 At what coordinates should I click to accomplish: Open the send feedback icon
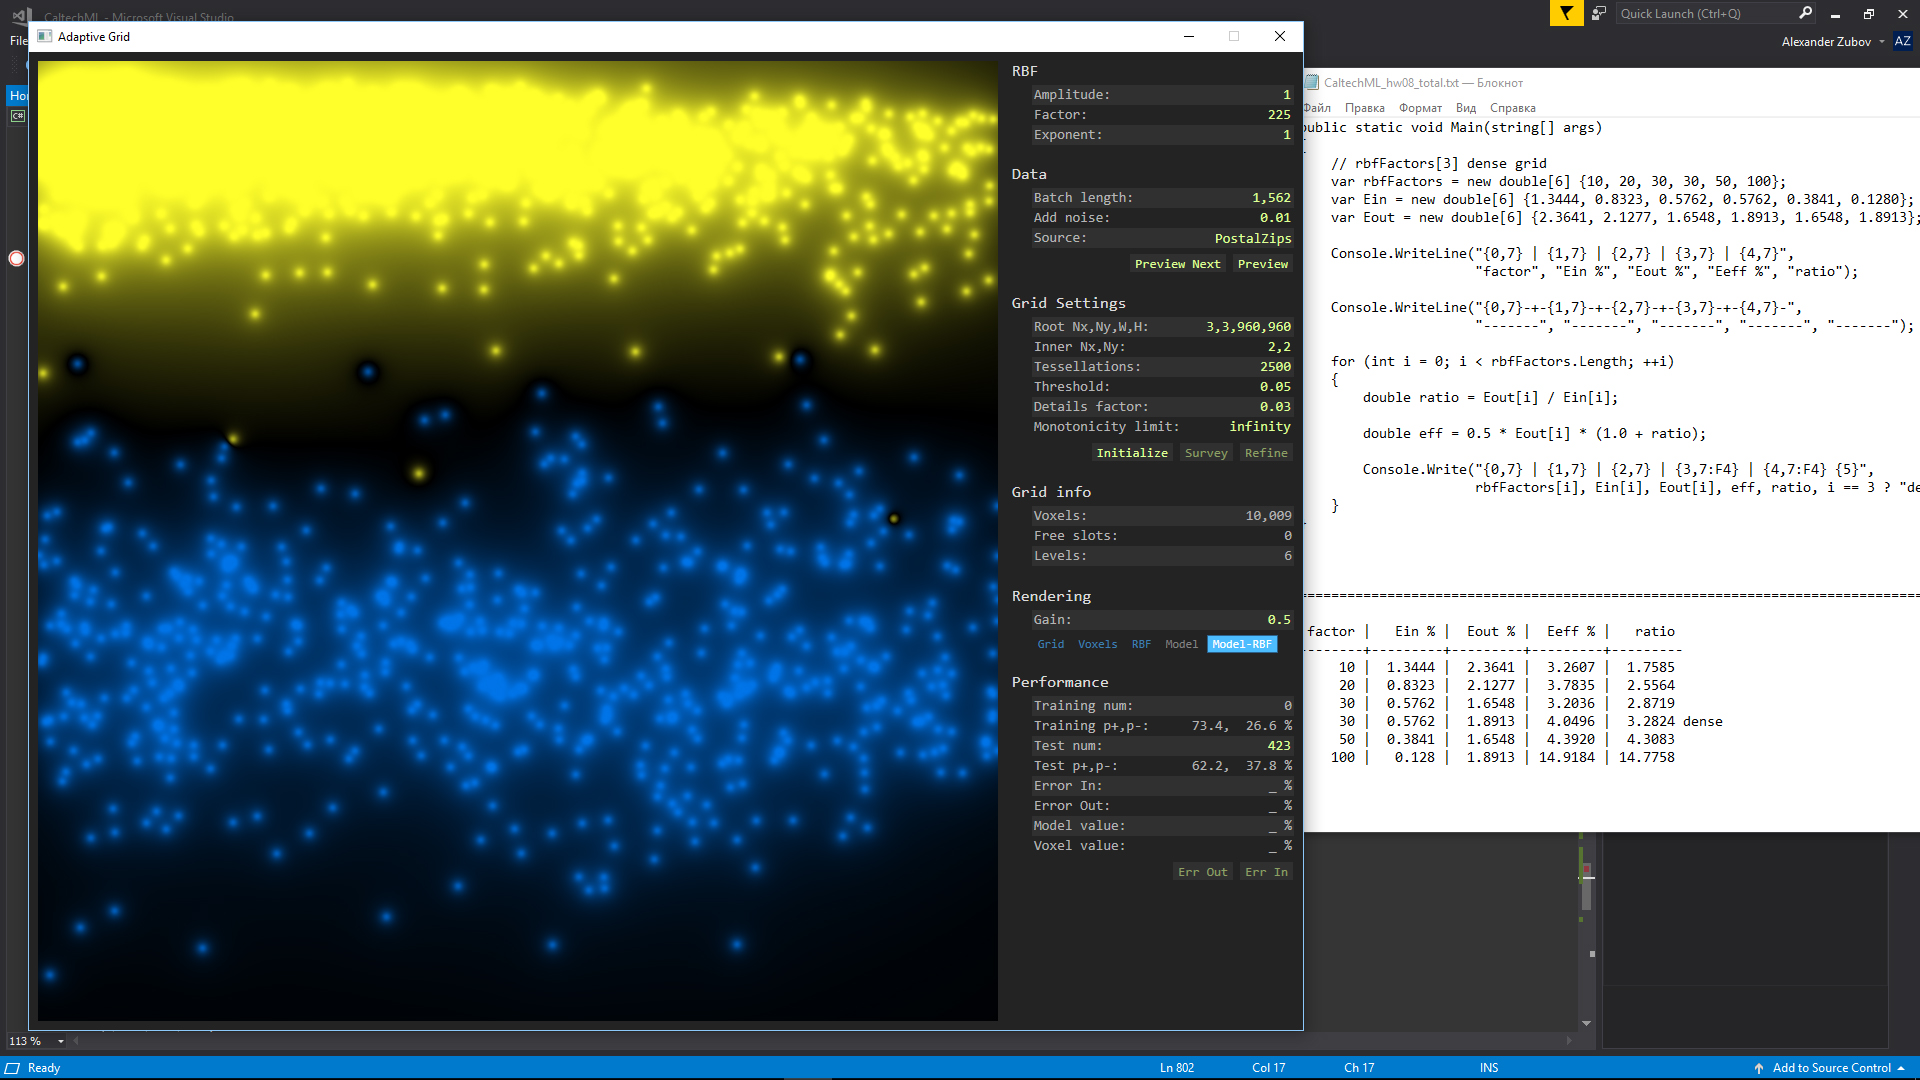pos(1599,13)
